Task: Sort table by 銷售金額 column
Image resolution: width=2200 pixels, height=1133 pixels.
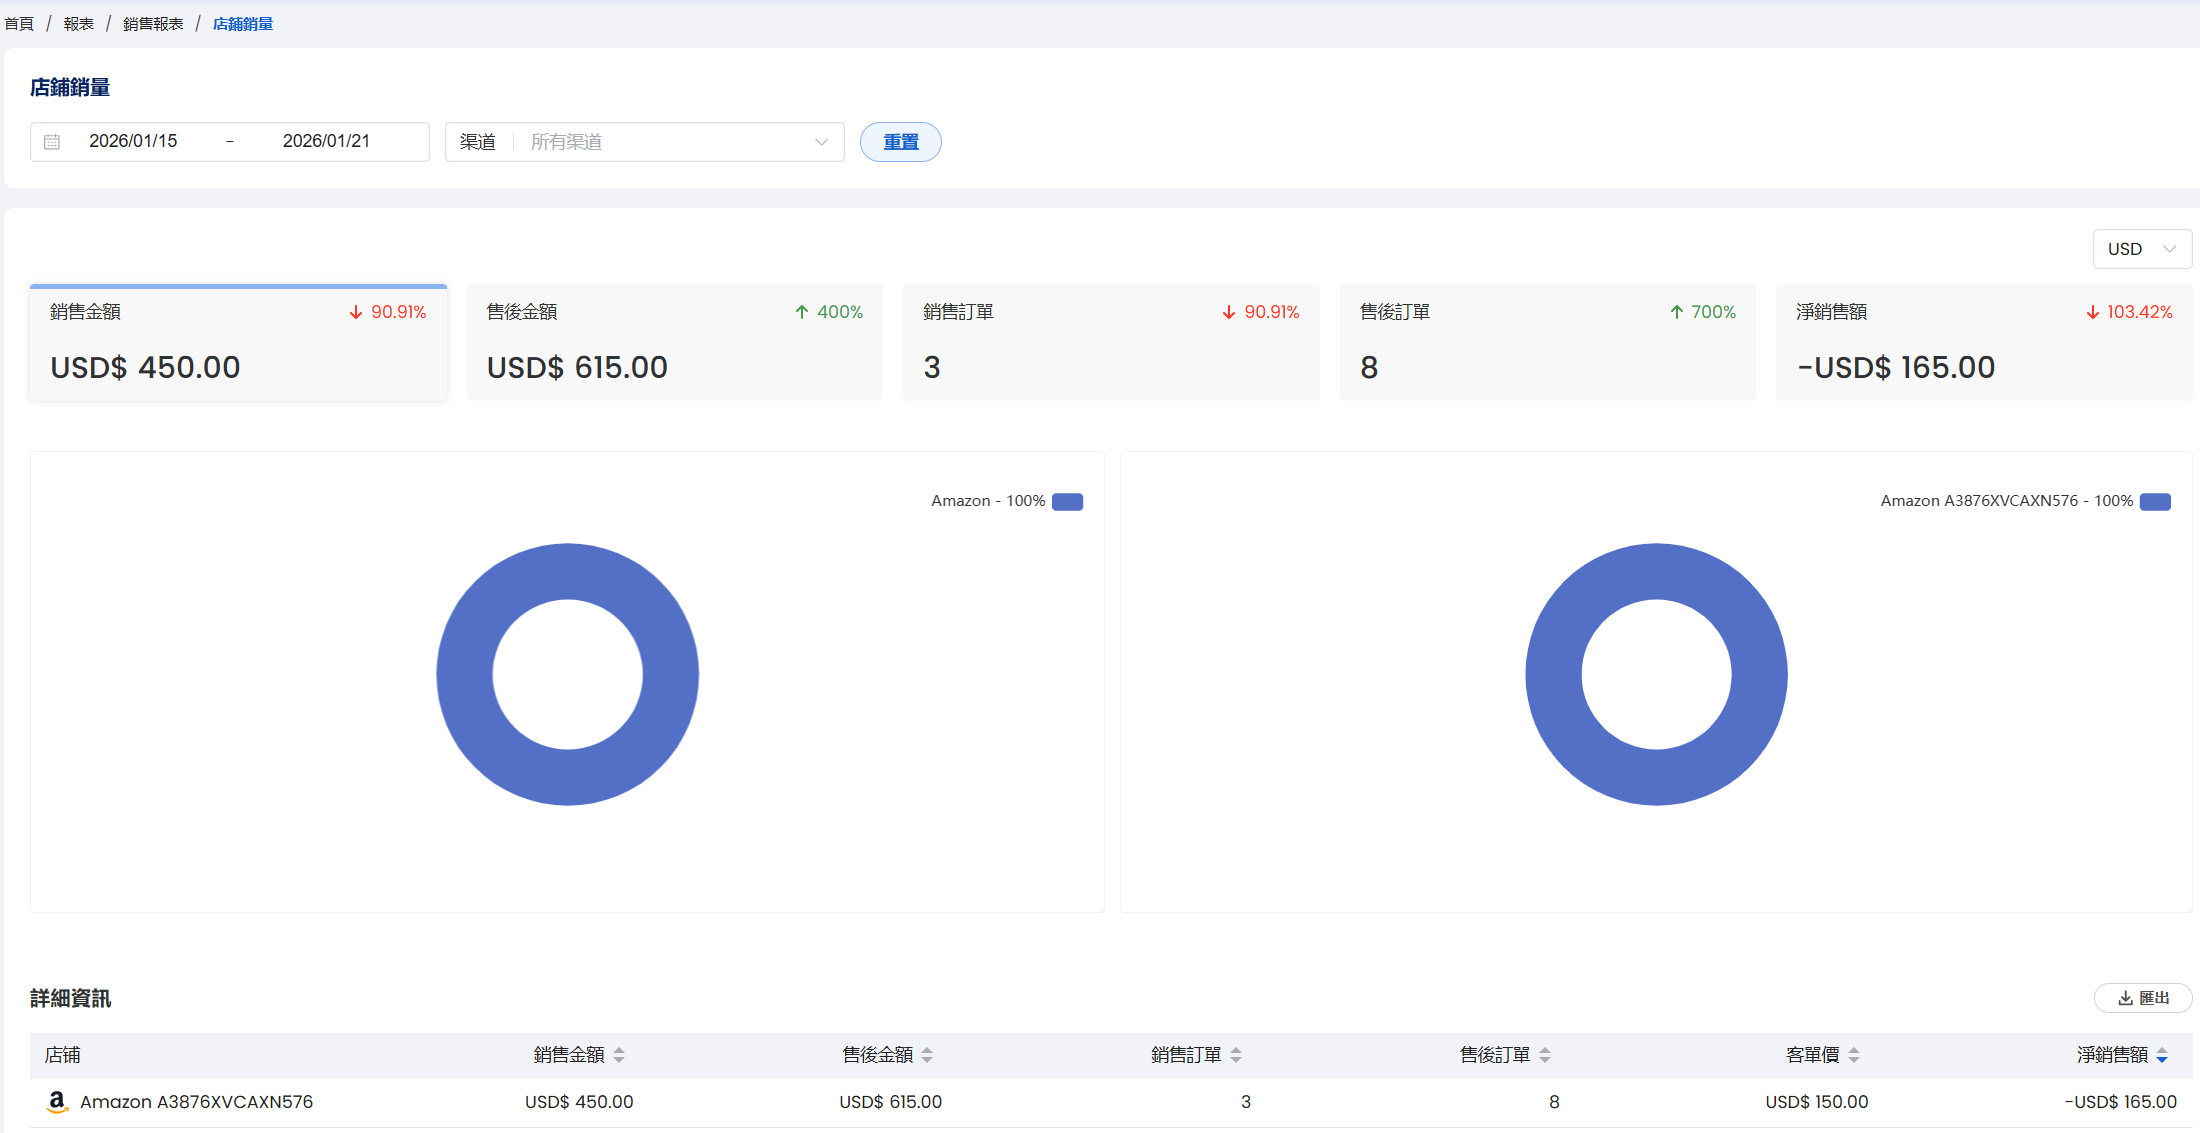Action: (619, 1055)
